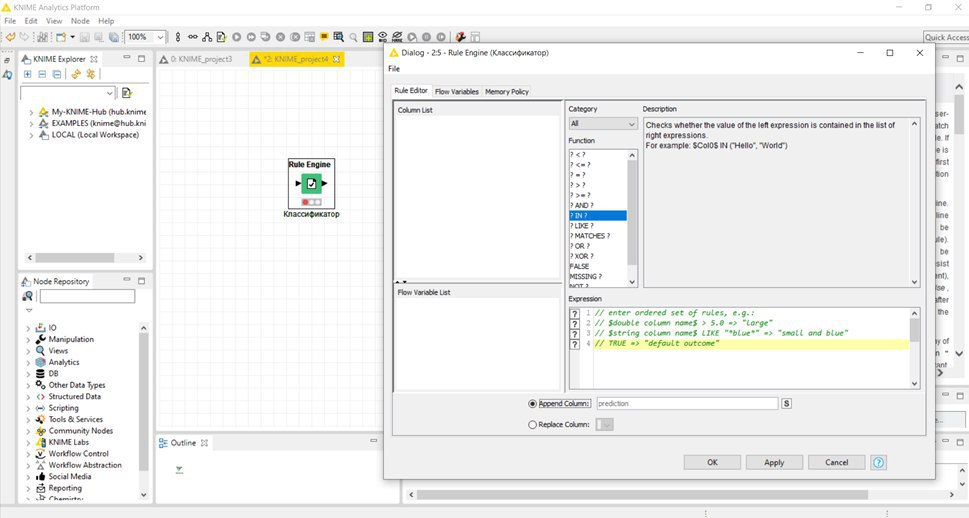The image size is (969, 518).
Task: Expand the IO category in Node Repository
Action: pos(28,328)
